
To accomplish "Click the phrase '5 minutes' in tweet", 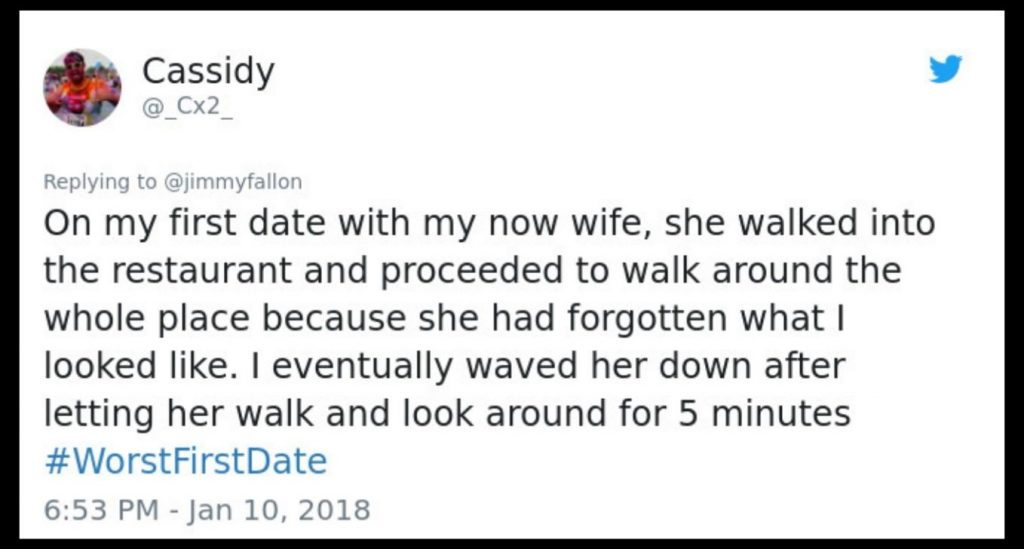I will click(x=764, y=413).
